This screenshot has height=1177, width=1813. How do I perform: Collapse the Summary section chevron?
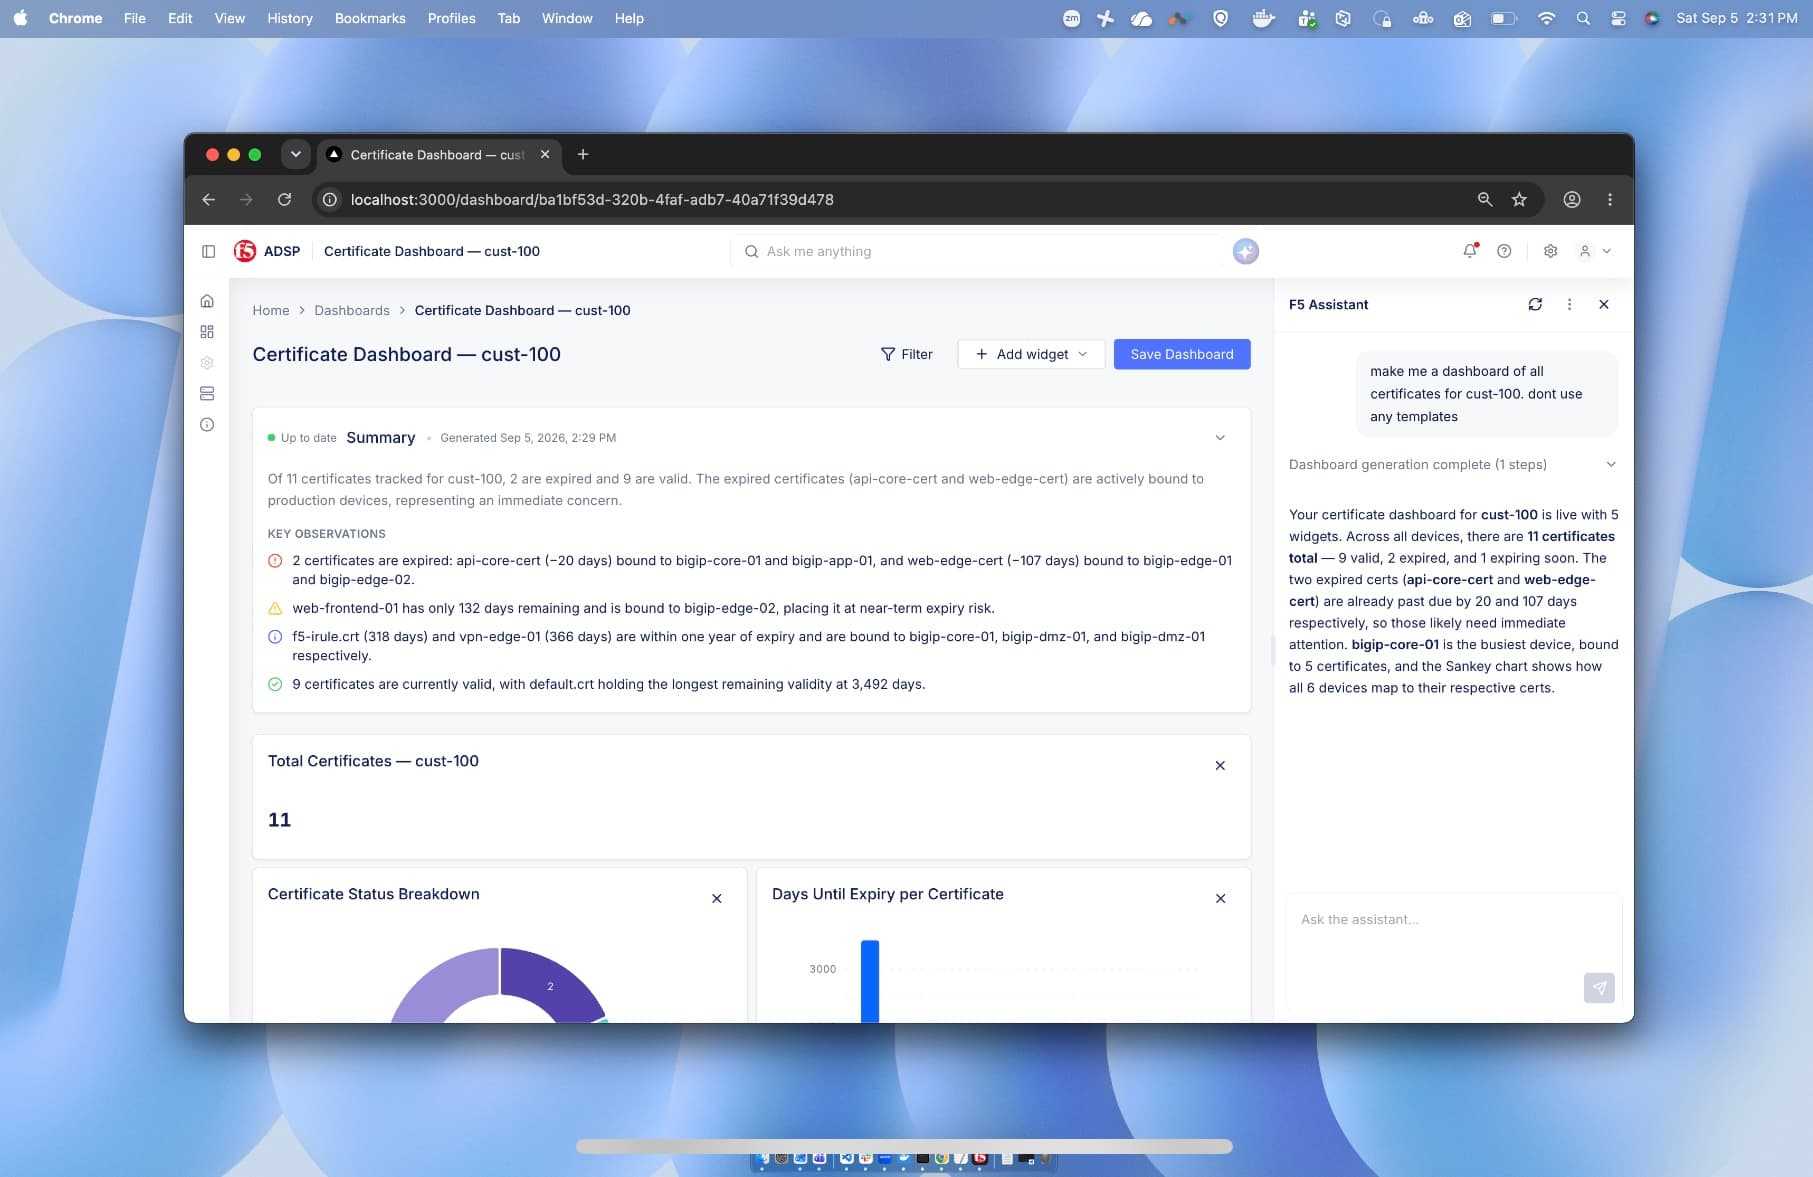[1220, 438]
